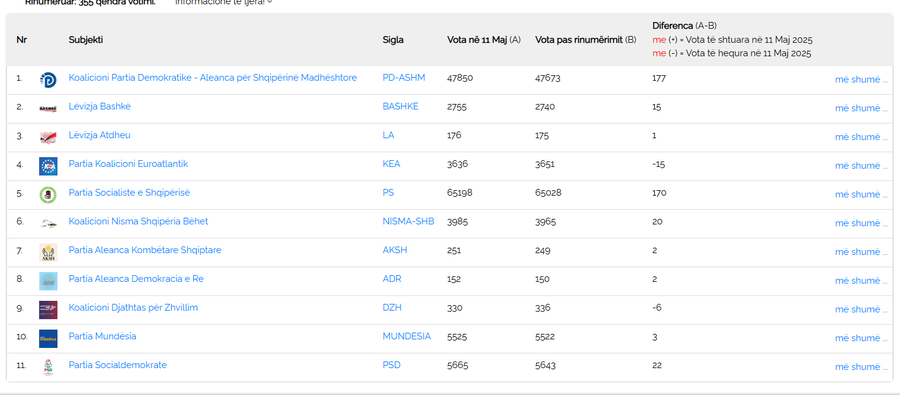This screenshot has height=395, width=900.
Task: Click the Lëvizja Bashkë party logo
Action: click(48, 109)
